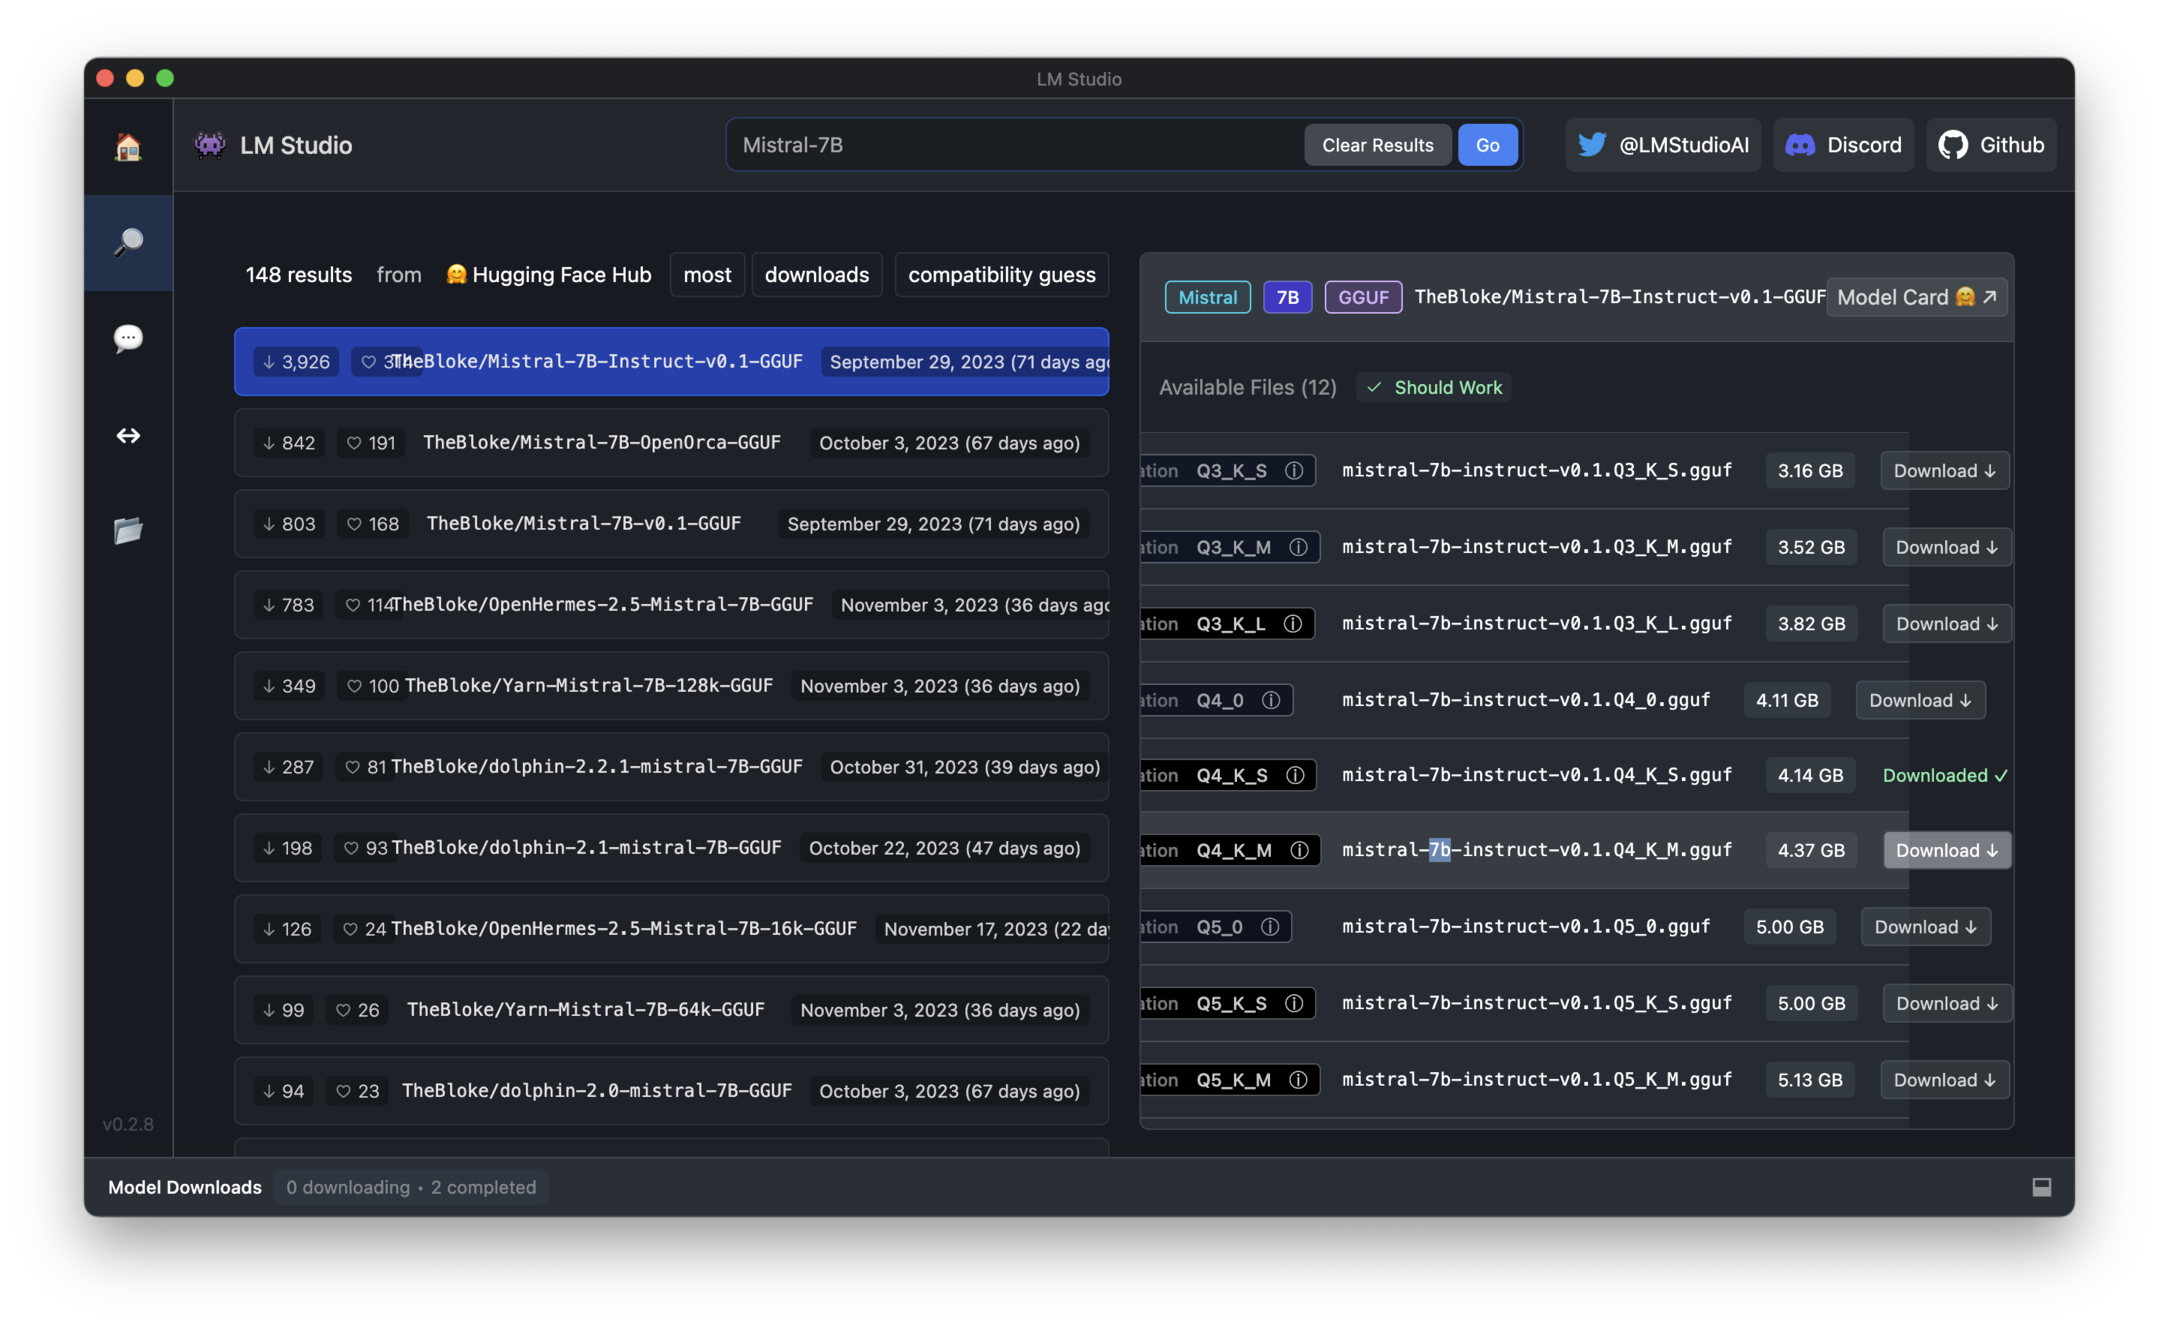Image resolution: width=2159 pixels, height=1328 pixels.
Task: Open the Local Server arrows icon
Action: [128, 435]
